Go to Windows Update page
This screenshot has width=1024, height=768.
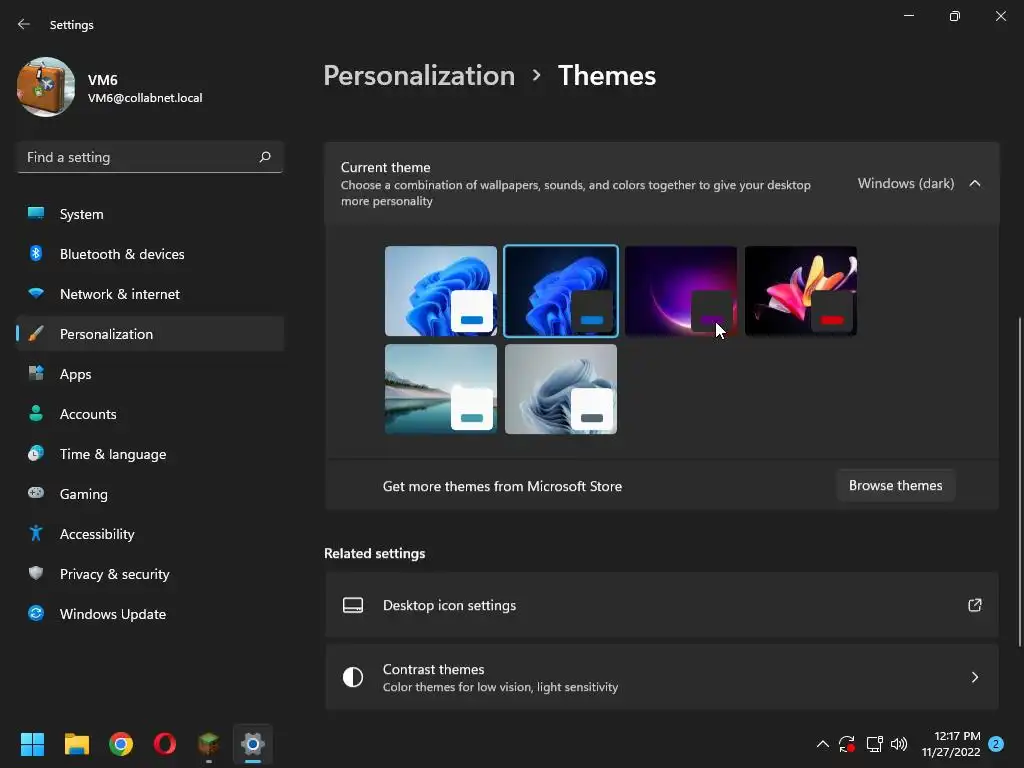(150, 614)
